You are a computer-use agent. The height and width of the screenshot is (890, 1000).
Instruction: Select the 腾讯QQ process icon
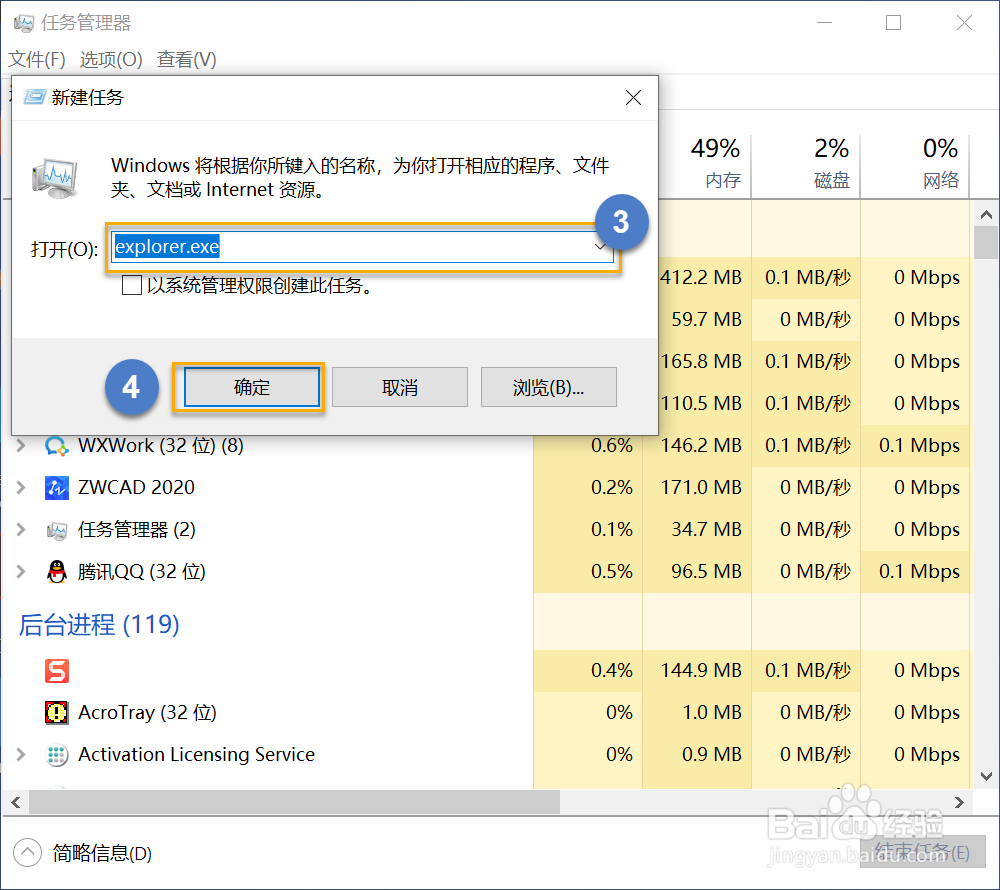57,572
